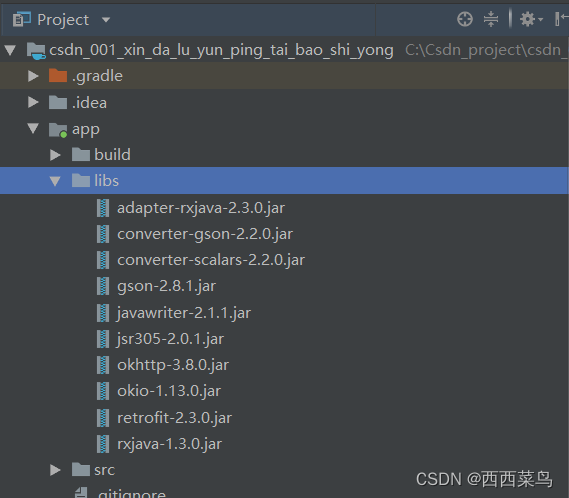Click jar icon of rxjava-1.3.0.jar
The height and width of the screenshot is (498, 569).
(x=103, y=444)
